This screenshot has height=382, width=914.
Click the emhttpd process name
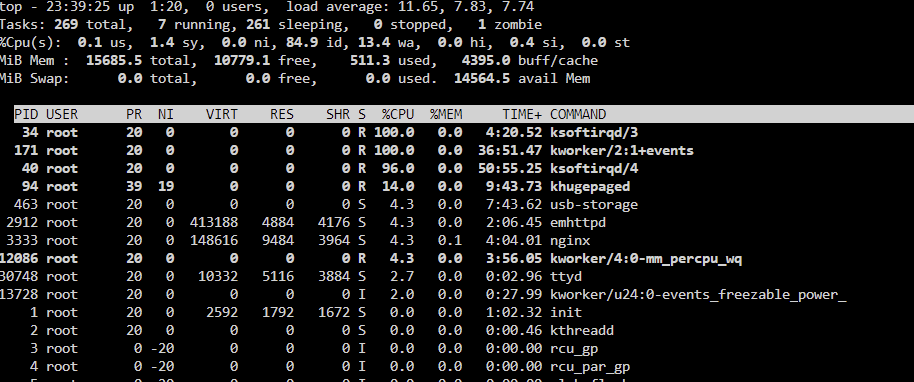pyautogui.click(x=578, y=223)
